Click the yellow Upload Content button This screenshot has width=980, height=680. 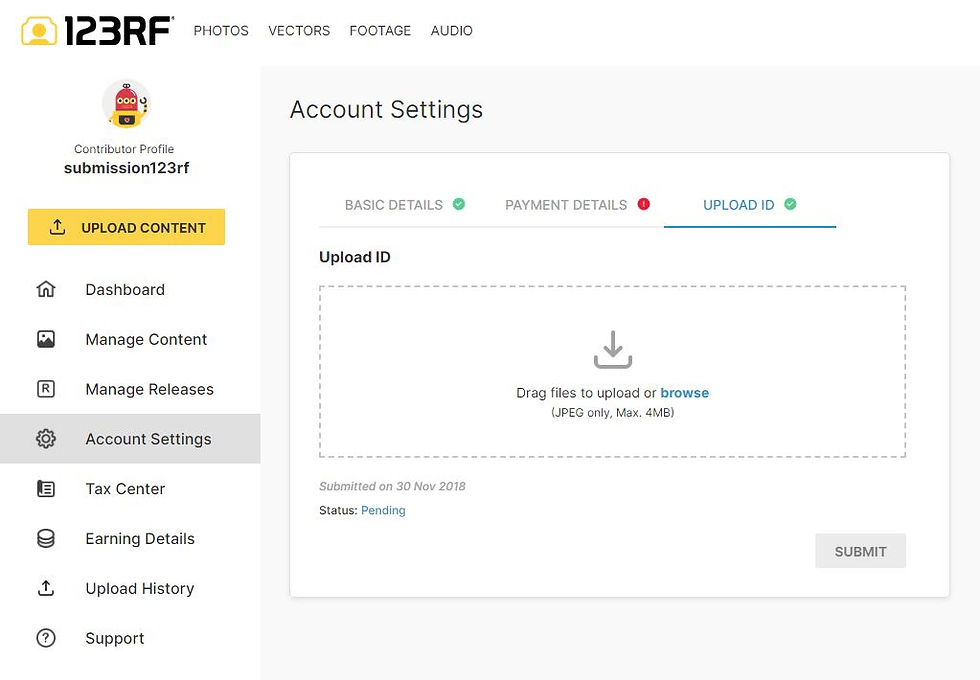tap(126, 227)
